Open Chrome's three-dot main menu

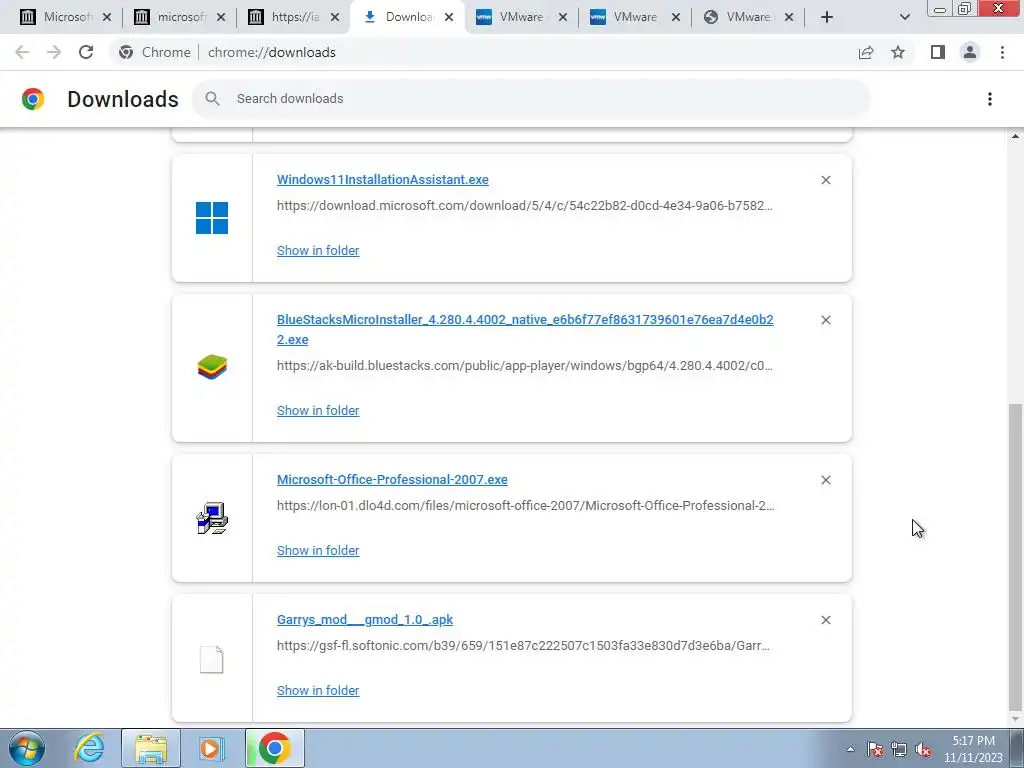(1002, 52)
